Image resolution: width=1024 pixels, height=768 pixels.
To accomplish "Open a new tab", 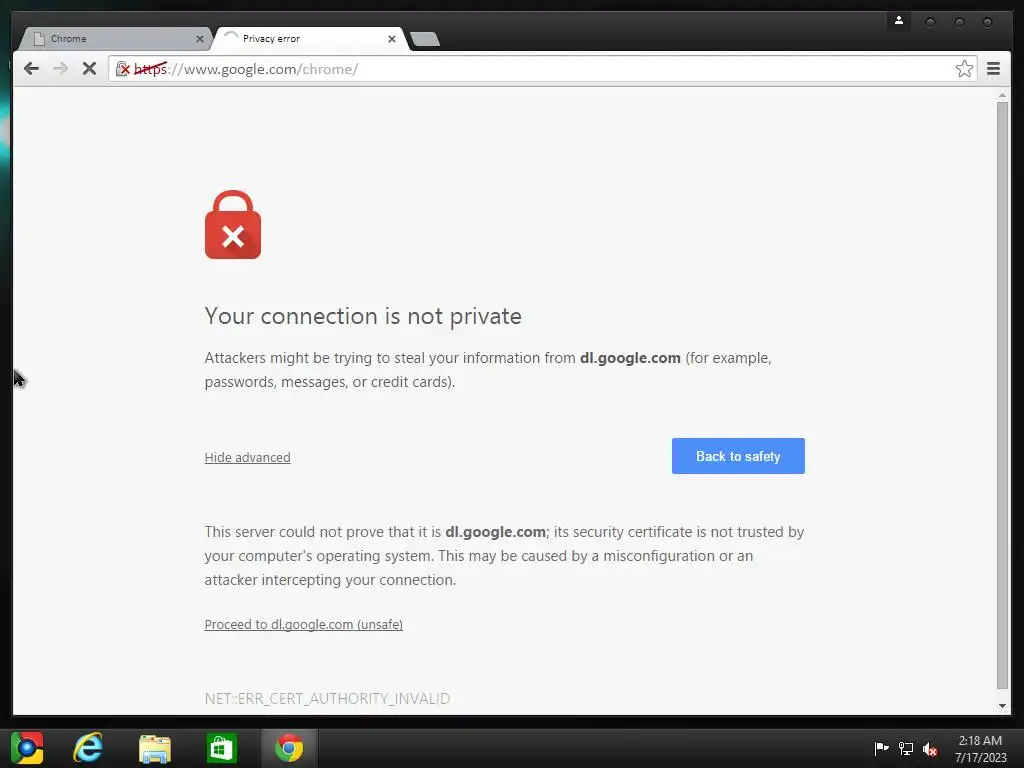I will click(425, 39).
